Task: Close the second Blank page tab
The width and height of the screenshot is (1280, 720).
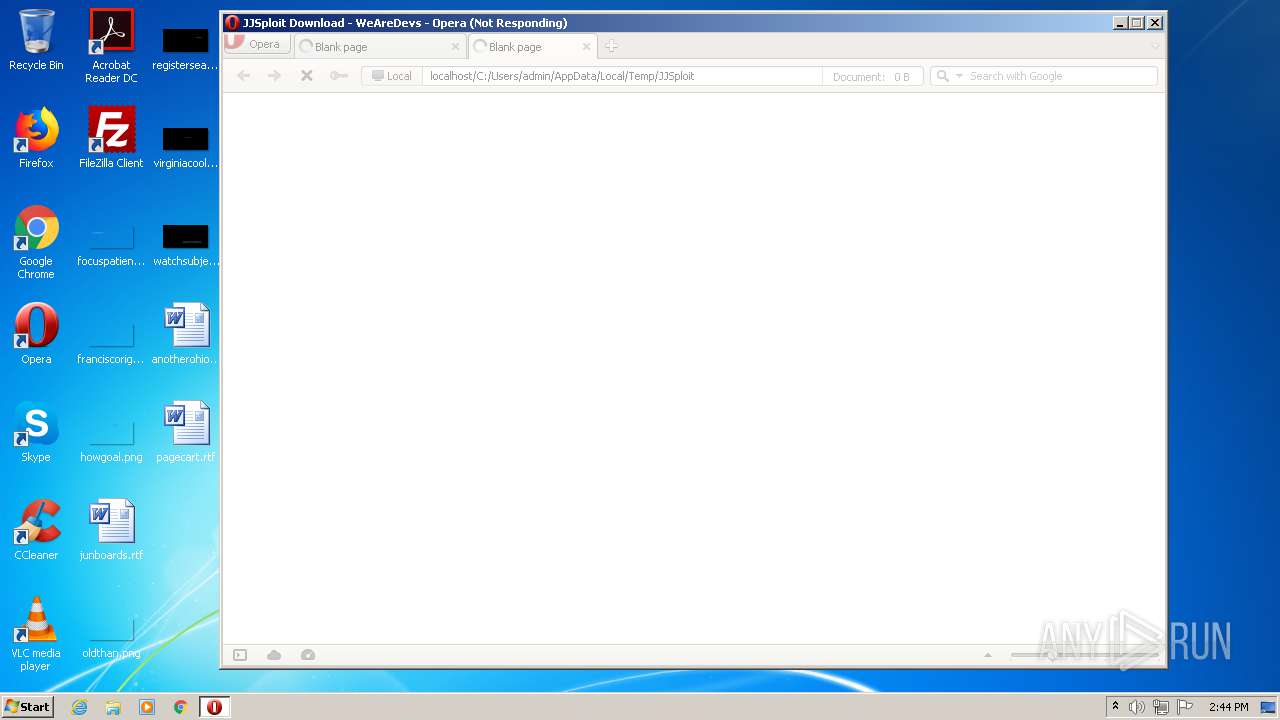Action: pyautogui.click(x=586, y=46)
